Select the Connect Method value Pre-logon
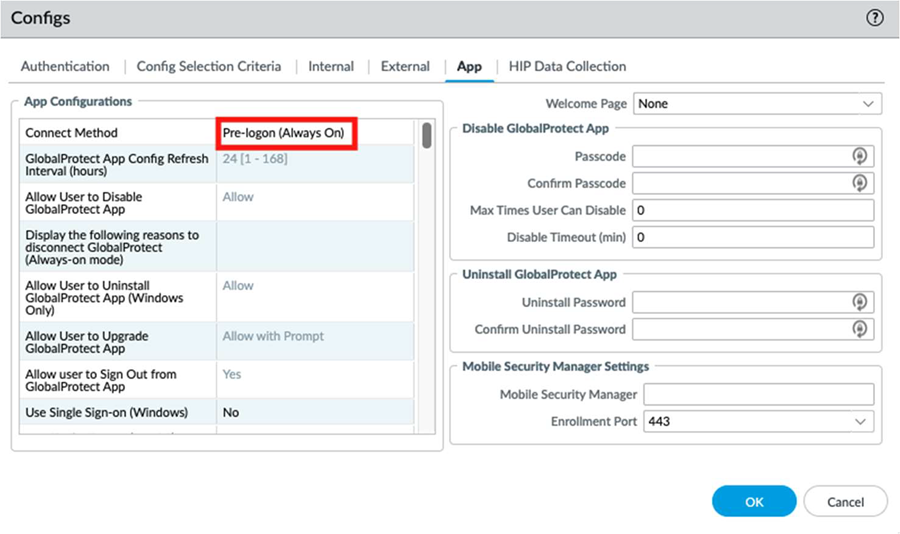Image resolution: width=900 pixels, height=534 pixels. (288, 133)
